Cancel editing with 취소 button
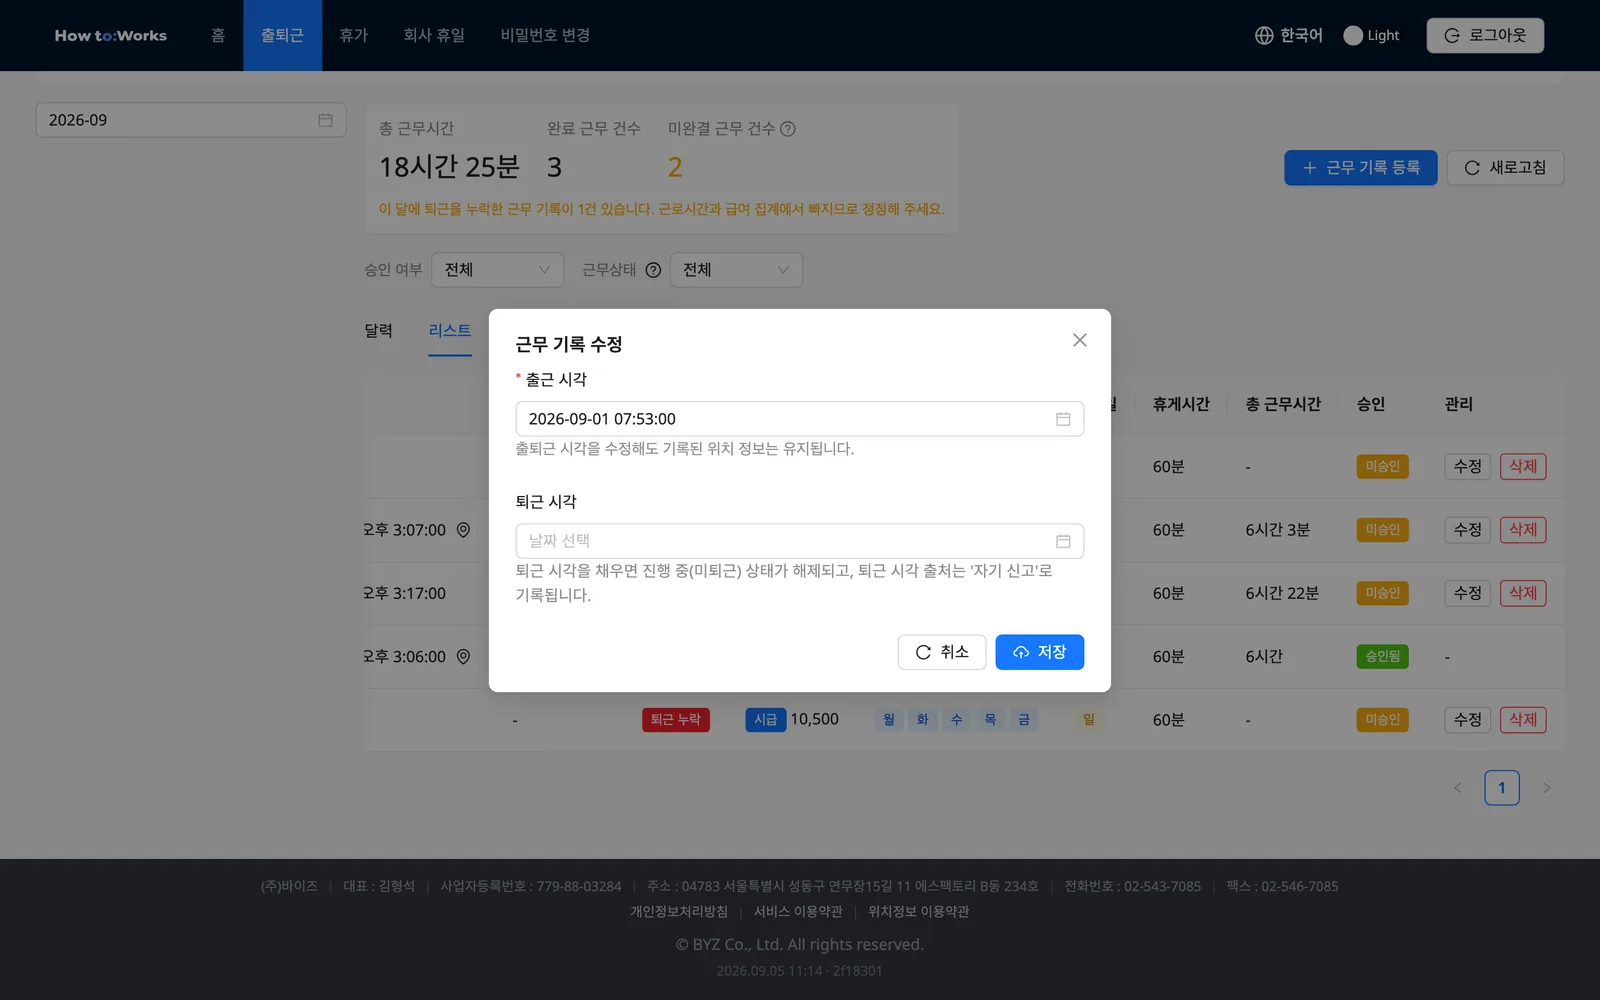Viewport: 1600px width, 1000px height. 941,652
